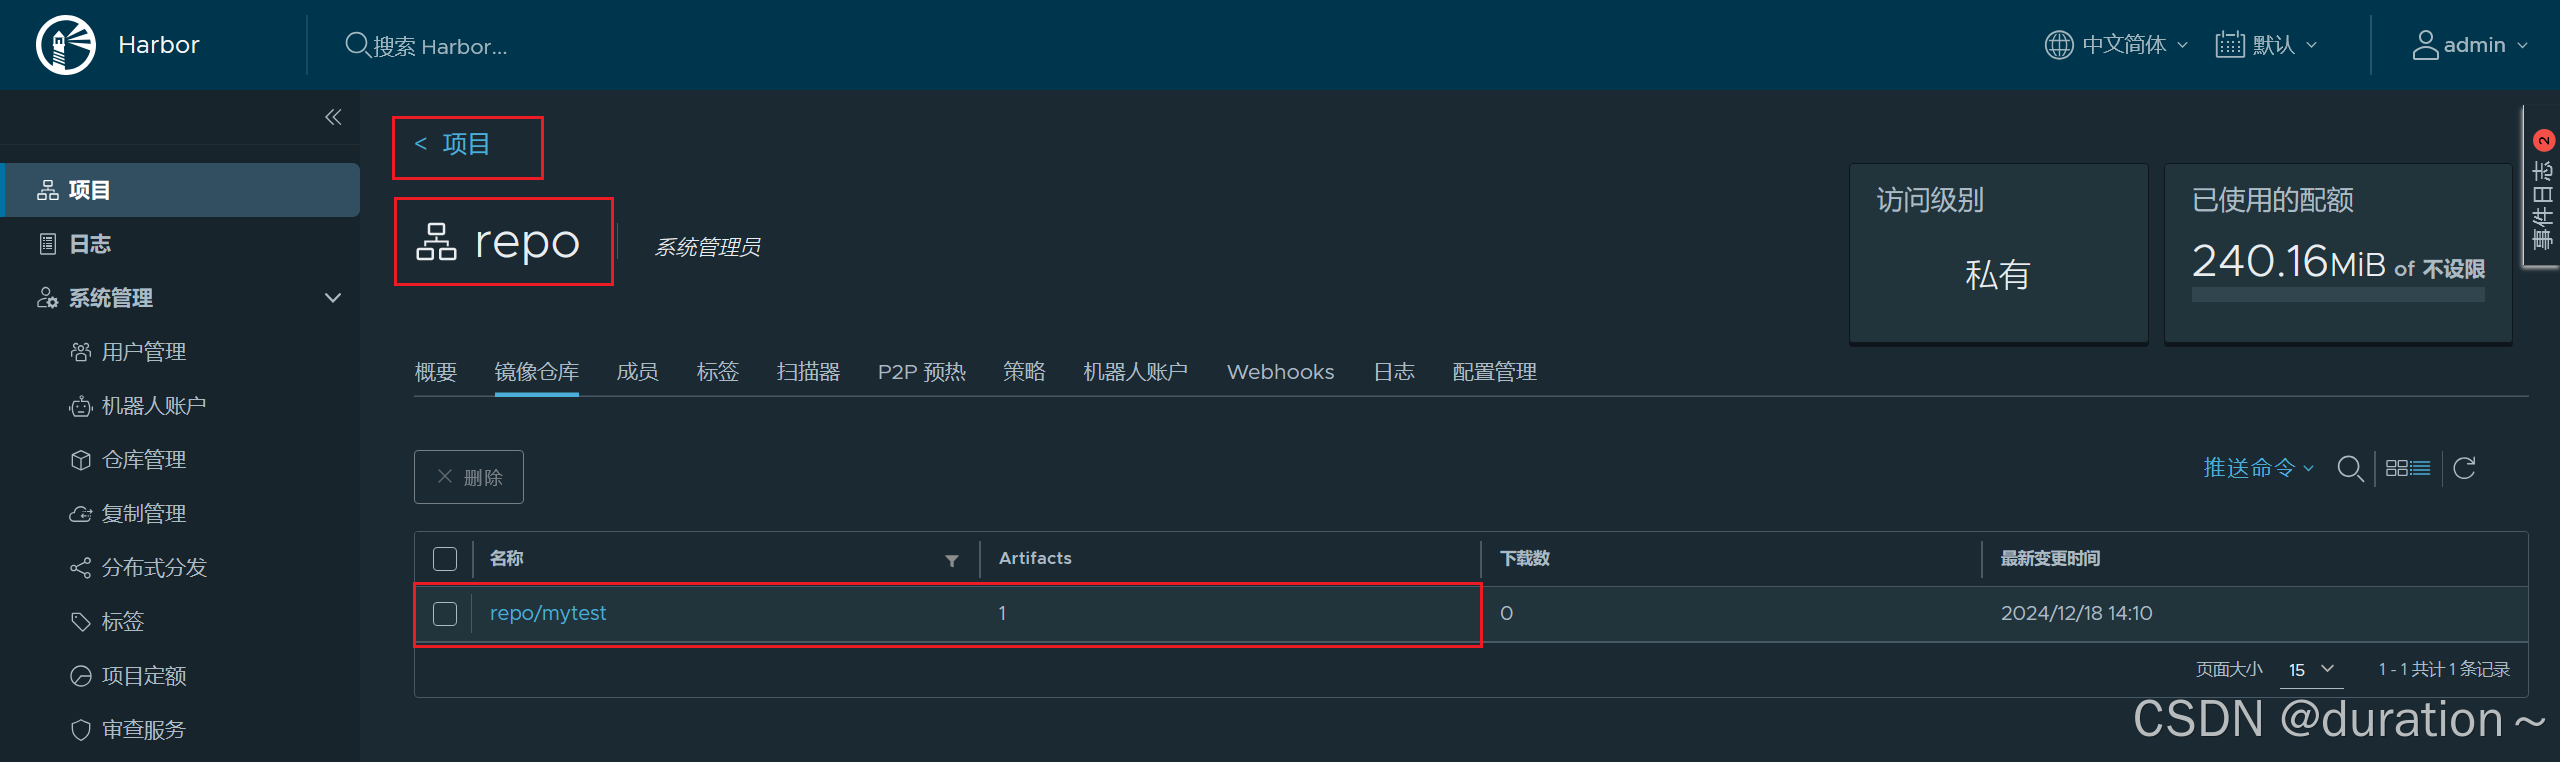
Task: Check the repo/mytest row checkbox
Action: coord(445,614)
